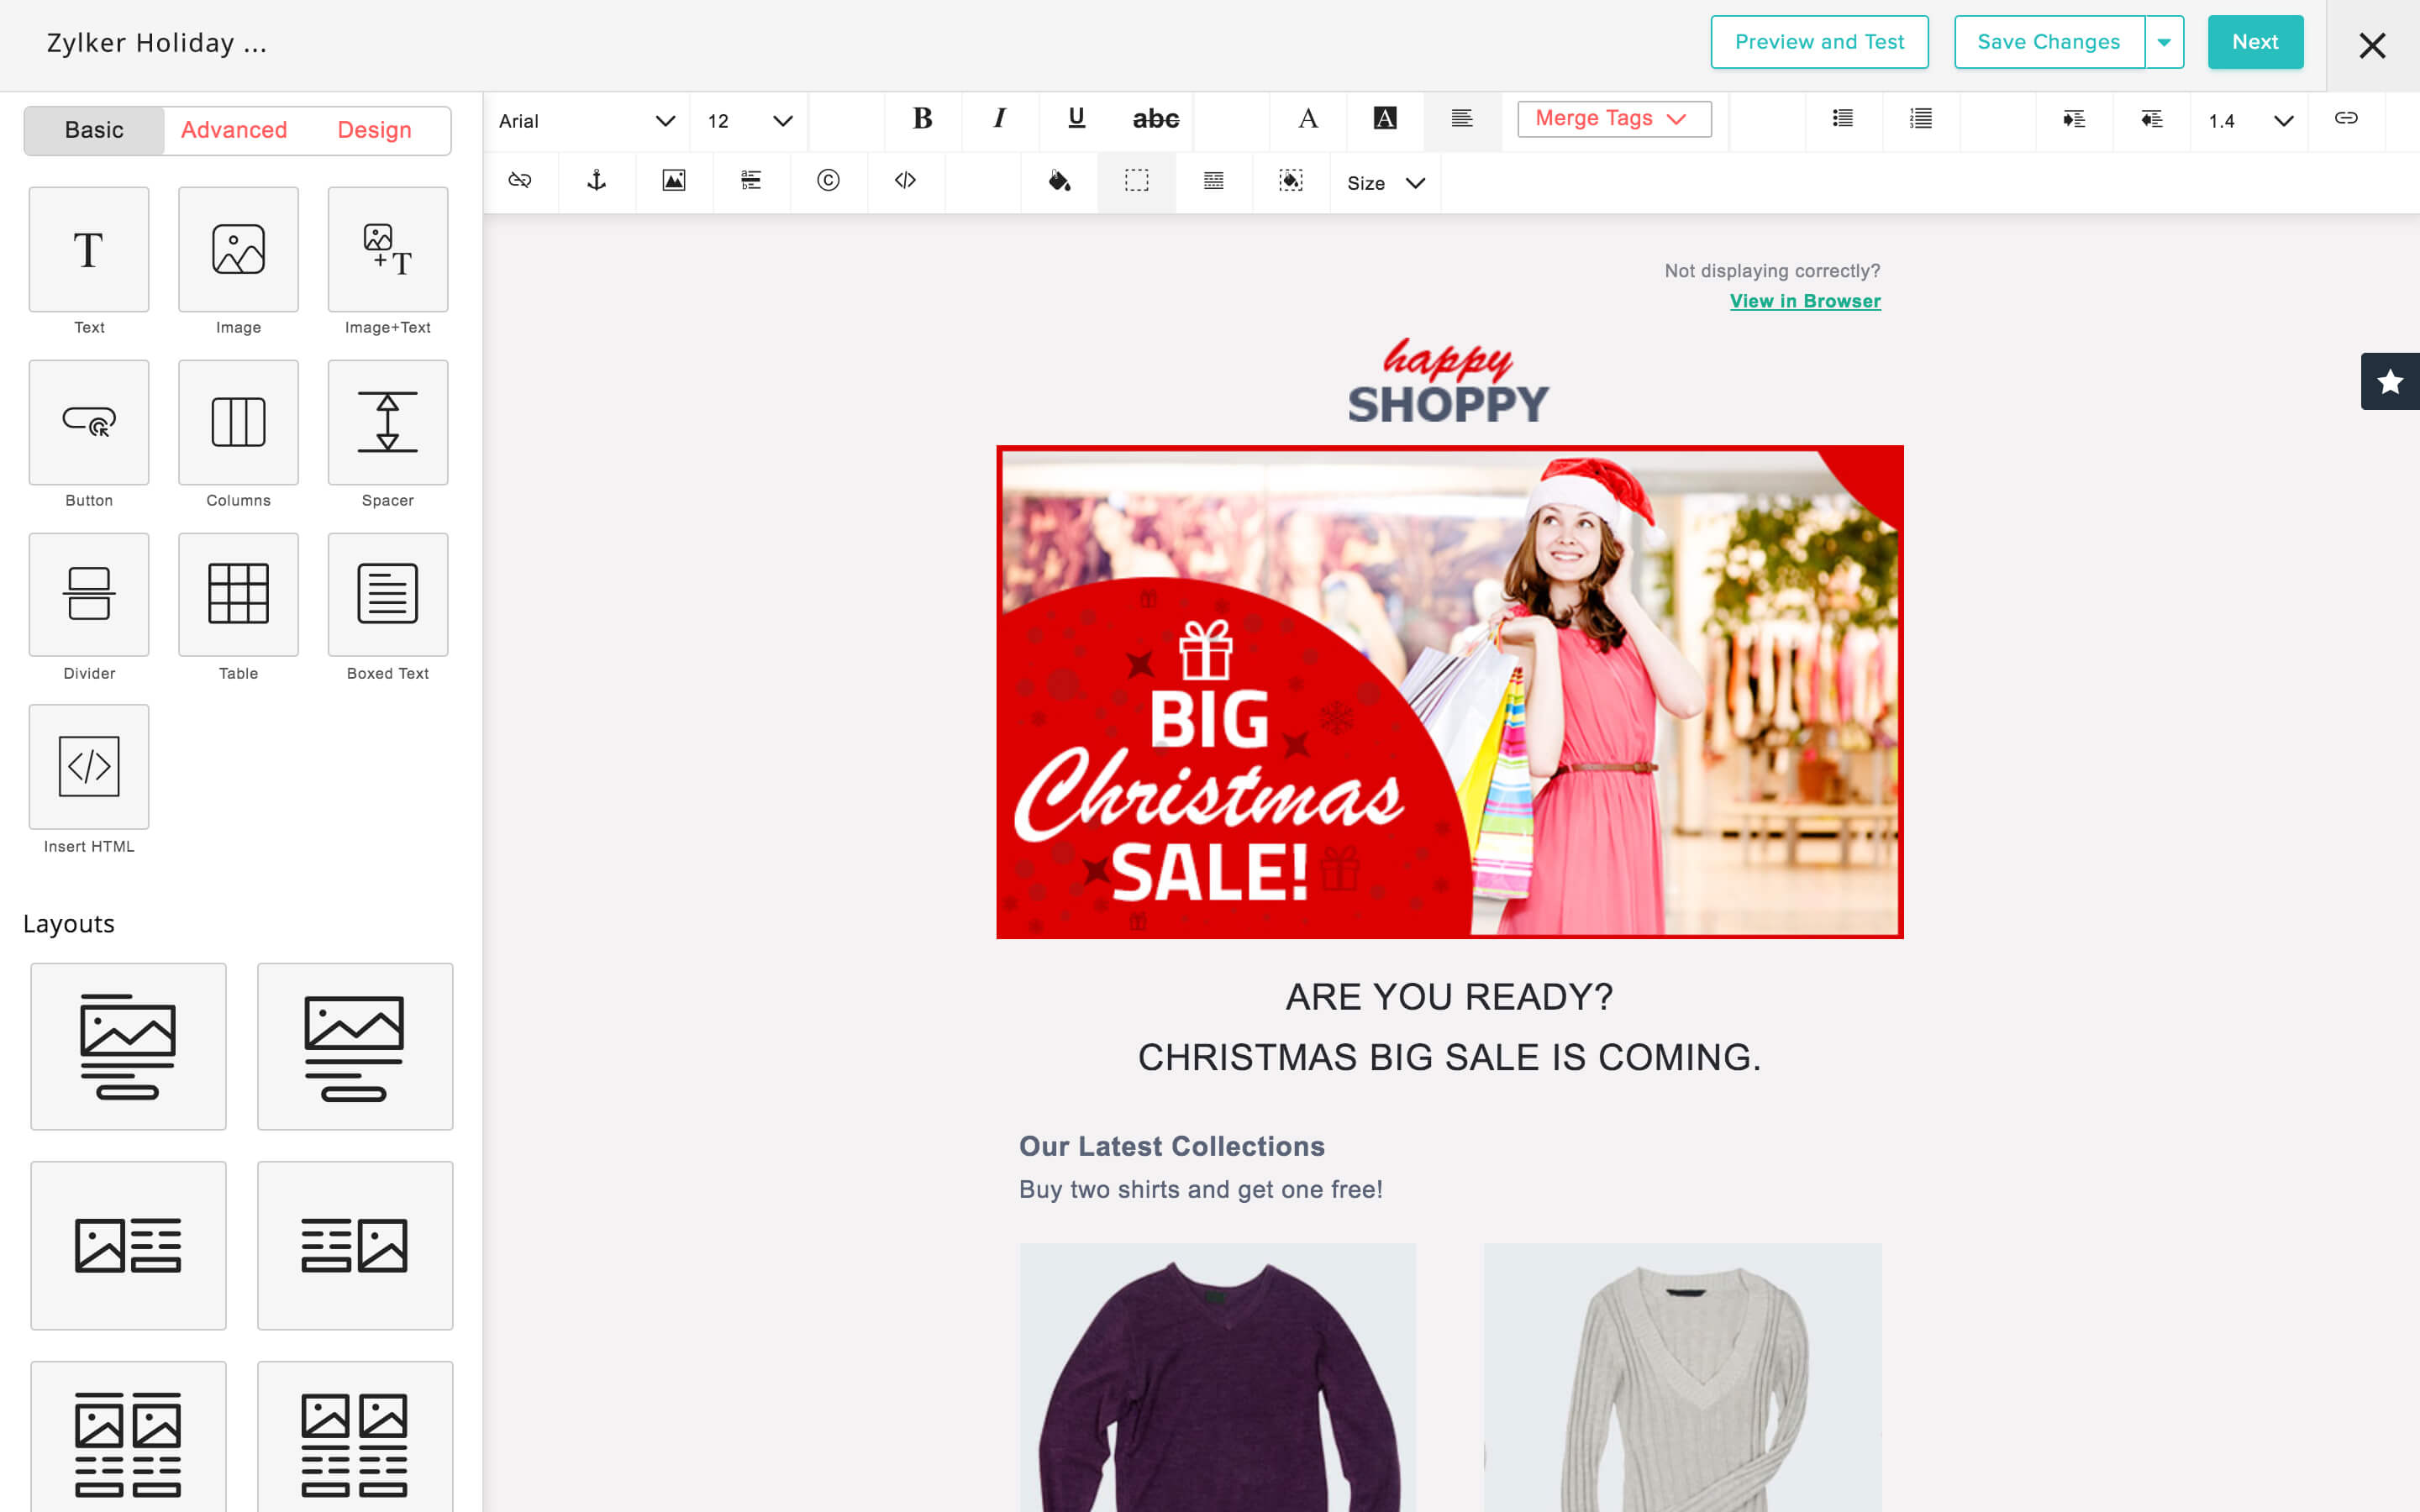Image resolution: width=2420 pixels, height=1512 pixels.
Task: Expand Save Changes arrow menu
Action: click(2164, 42)
